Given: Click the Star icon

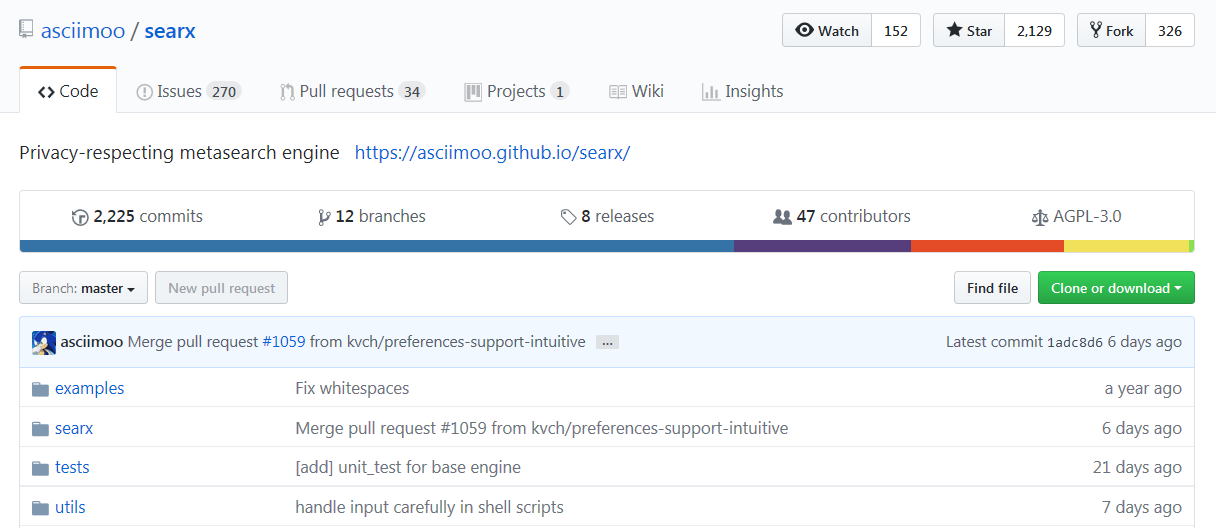Looking at the screenshot, I should tap(954, 30).
